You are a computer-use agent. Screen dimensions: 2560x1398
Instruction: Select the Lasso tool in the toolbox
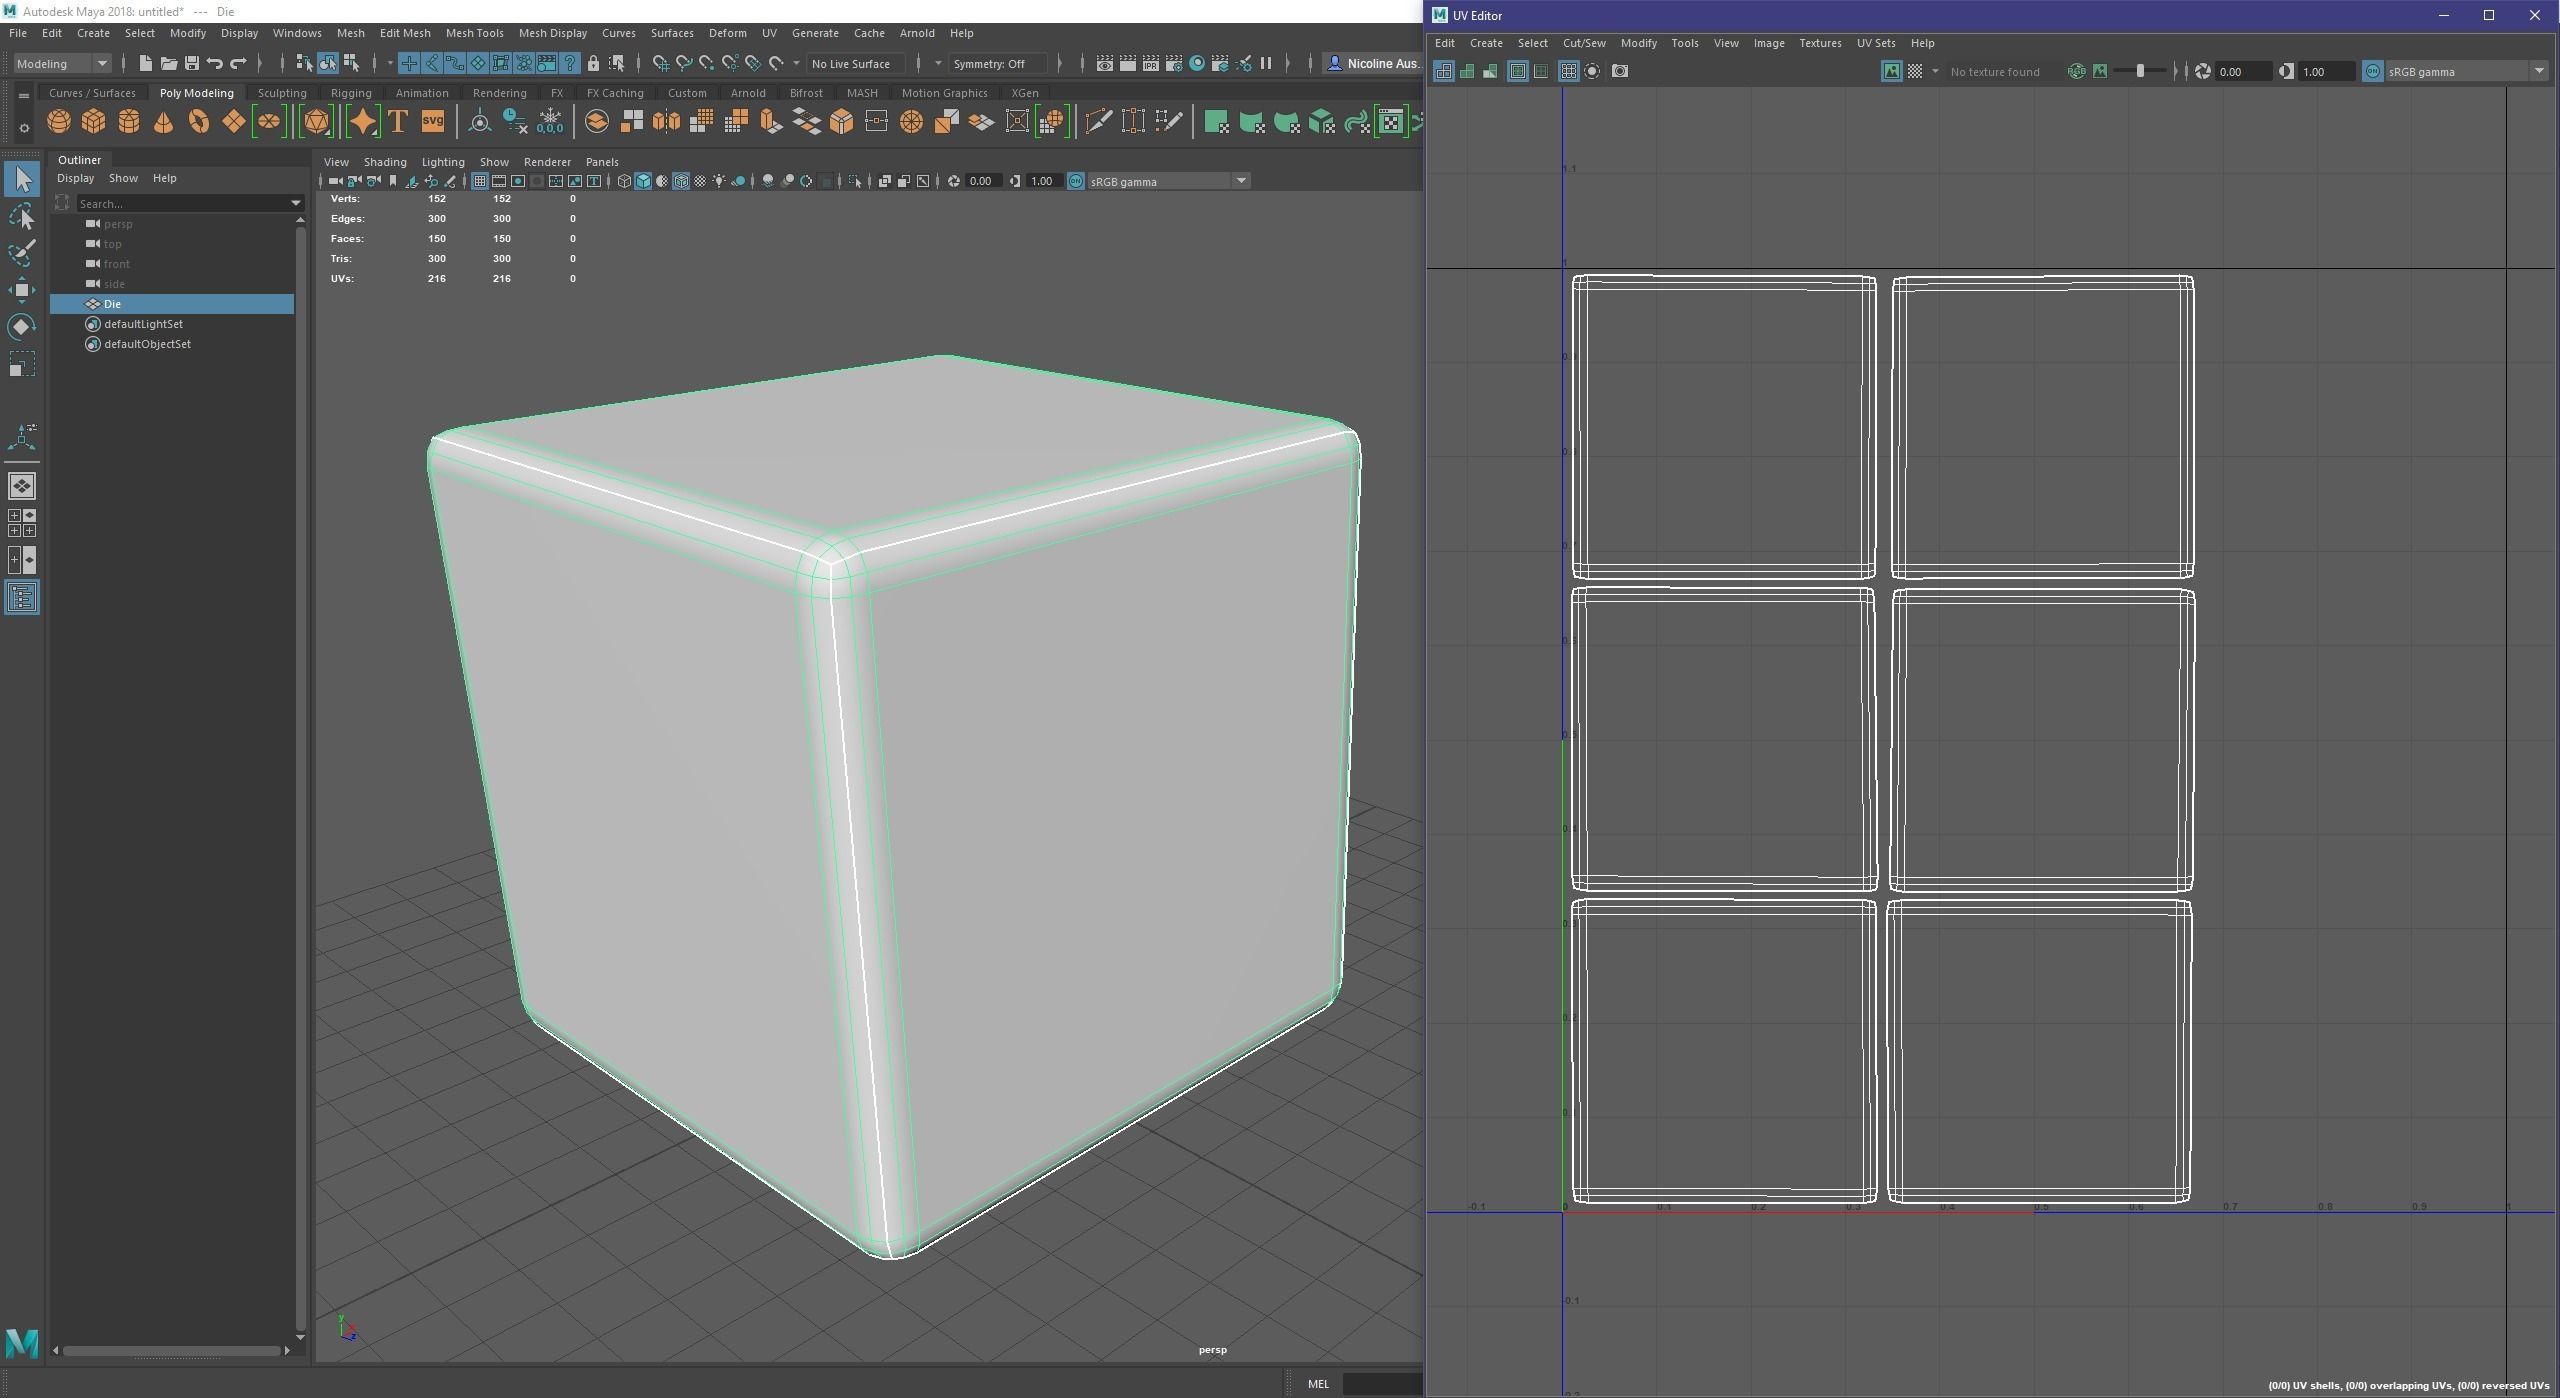22,216
